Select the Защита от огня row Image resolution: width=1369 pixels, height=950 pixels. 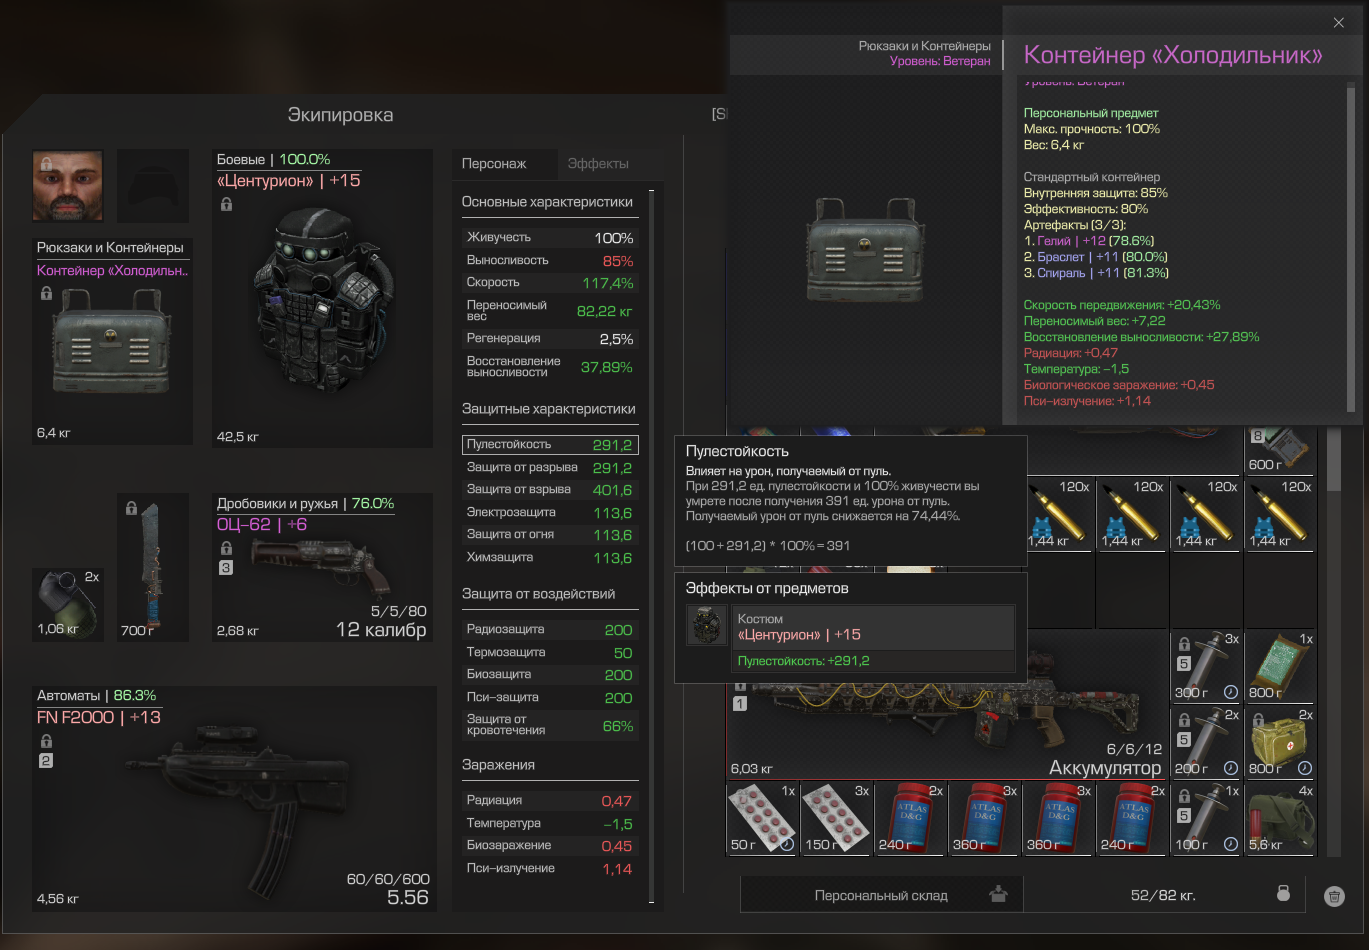[x=550, y=534]
